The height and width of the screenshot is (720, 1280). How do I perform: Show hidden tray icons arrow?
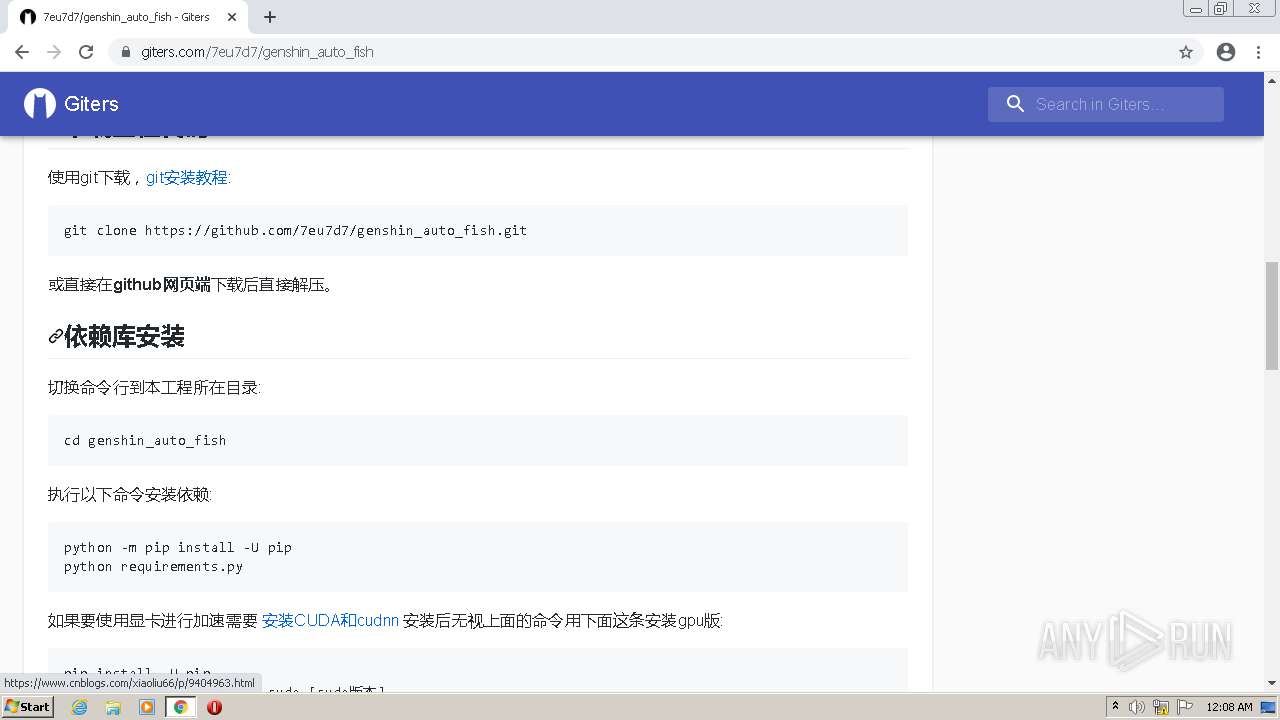1116,707
